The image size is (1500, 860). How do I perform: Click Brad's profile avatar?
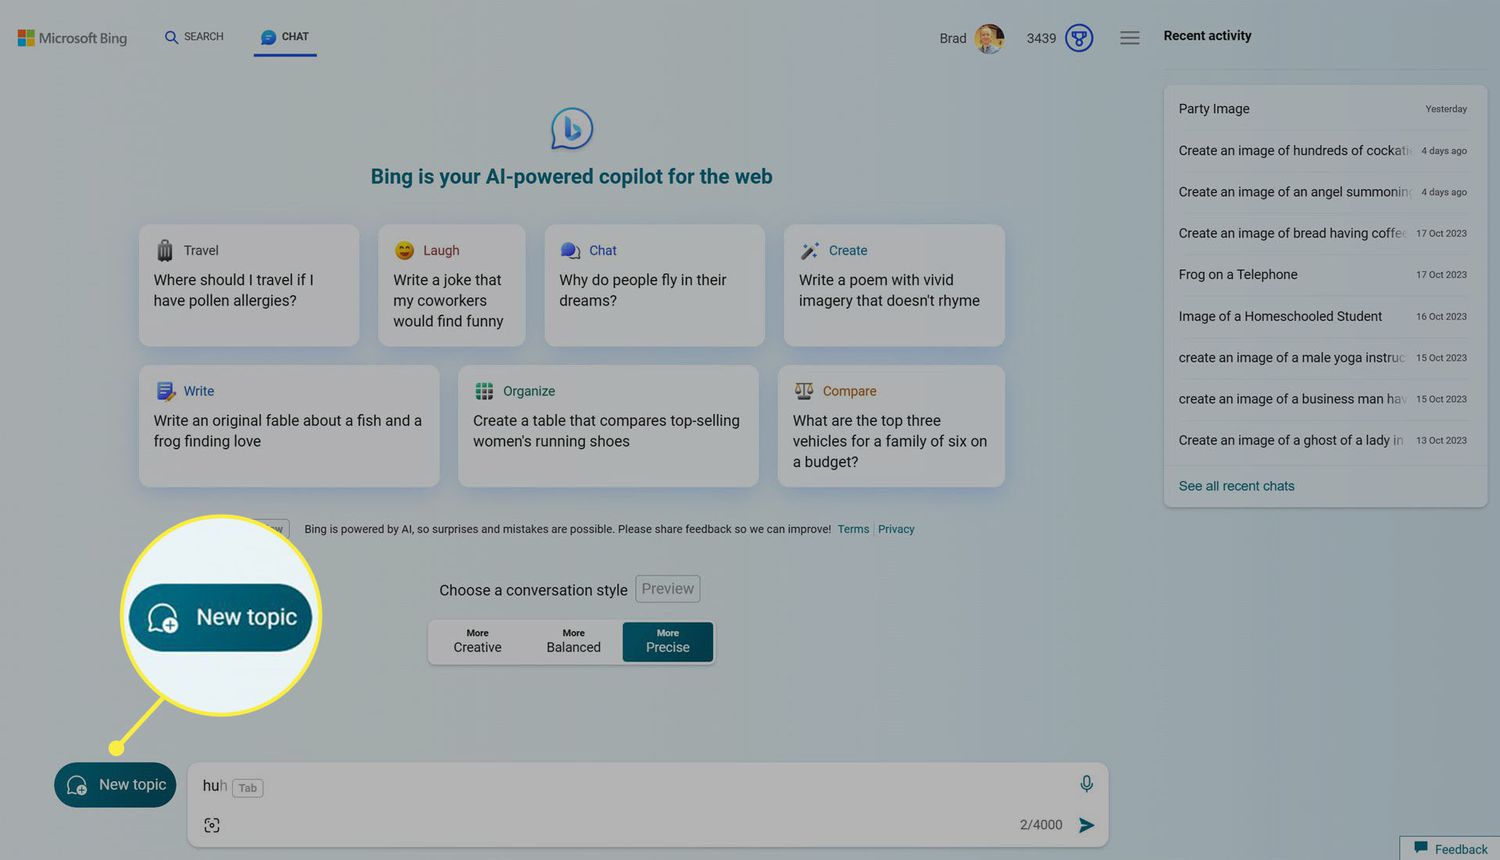(989, 38)
